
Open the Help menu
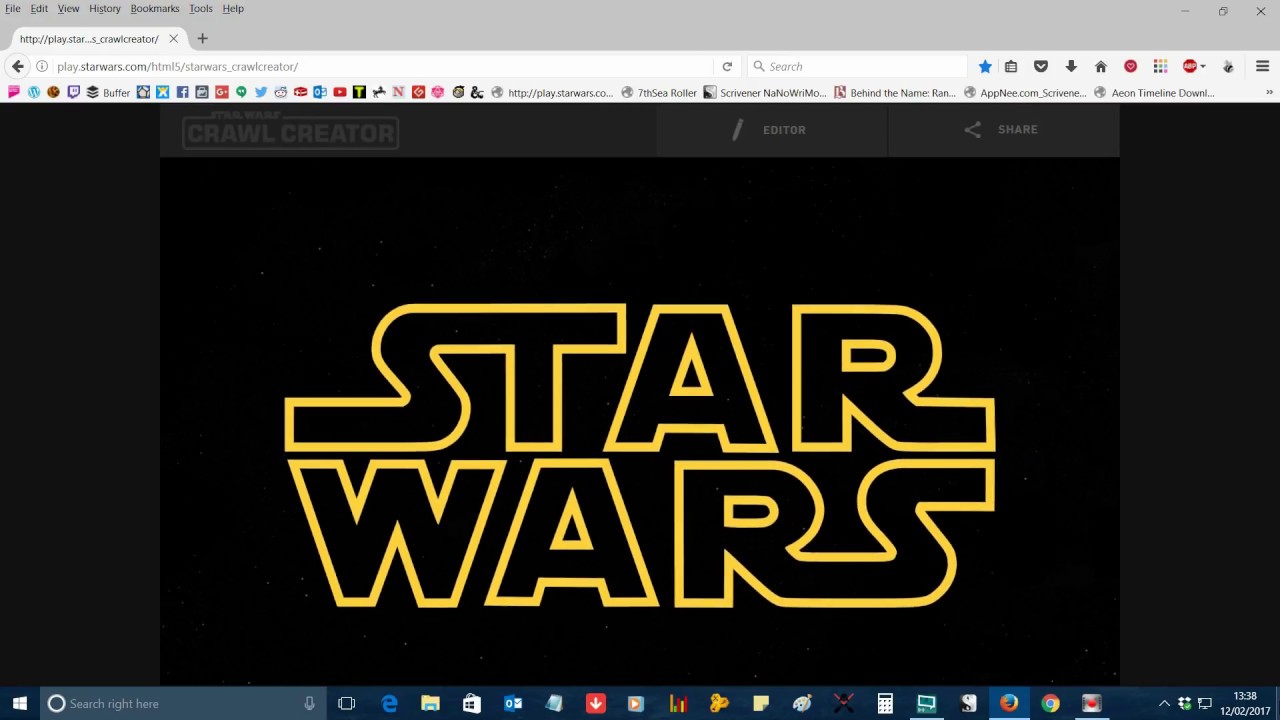point(233,8)
